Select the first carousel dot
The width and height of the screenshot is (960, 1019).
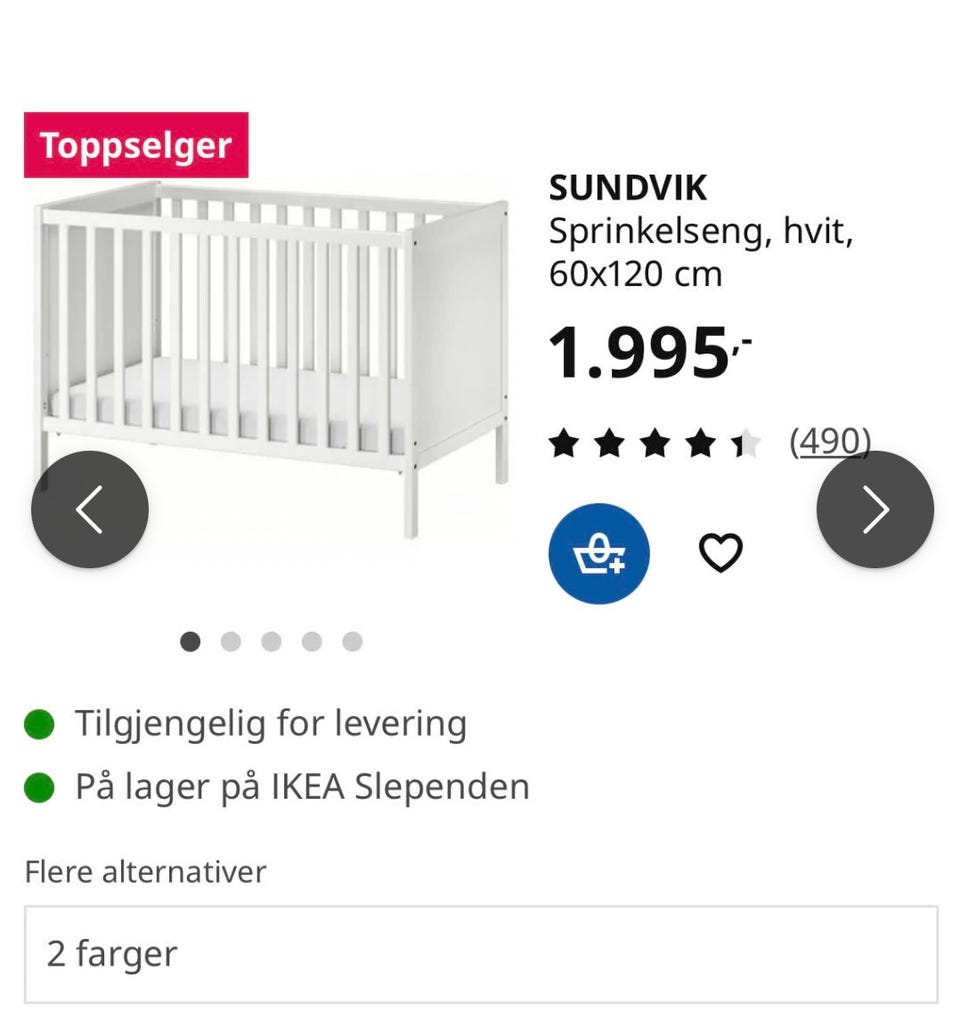[190, 642]
